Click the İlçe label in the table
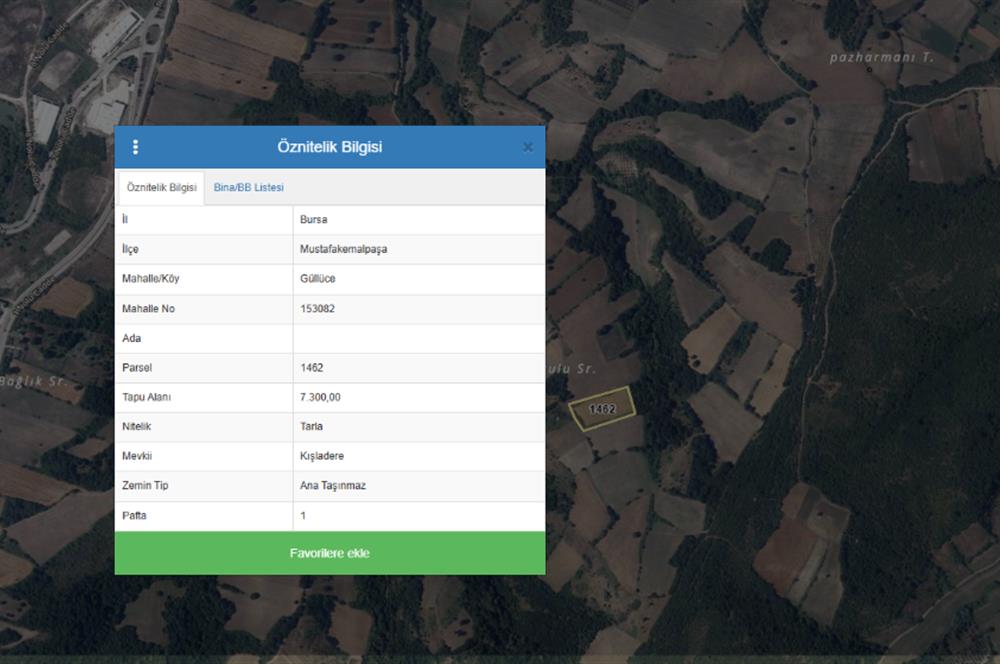This screenshot has height=664, width=1000. [130, 249]
